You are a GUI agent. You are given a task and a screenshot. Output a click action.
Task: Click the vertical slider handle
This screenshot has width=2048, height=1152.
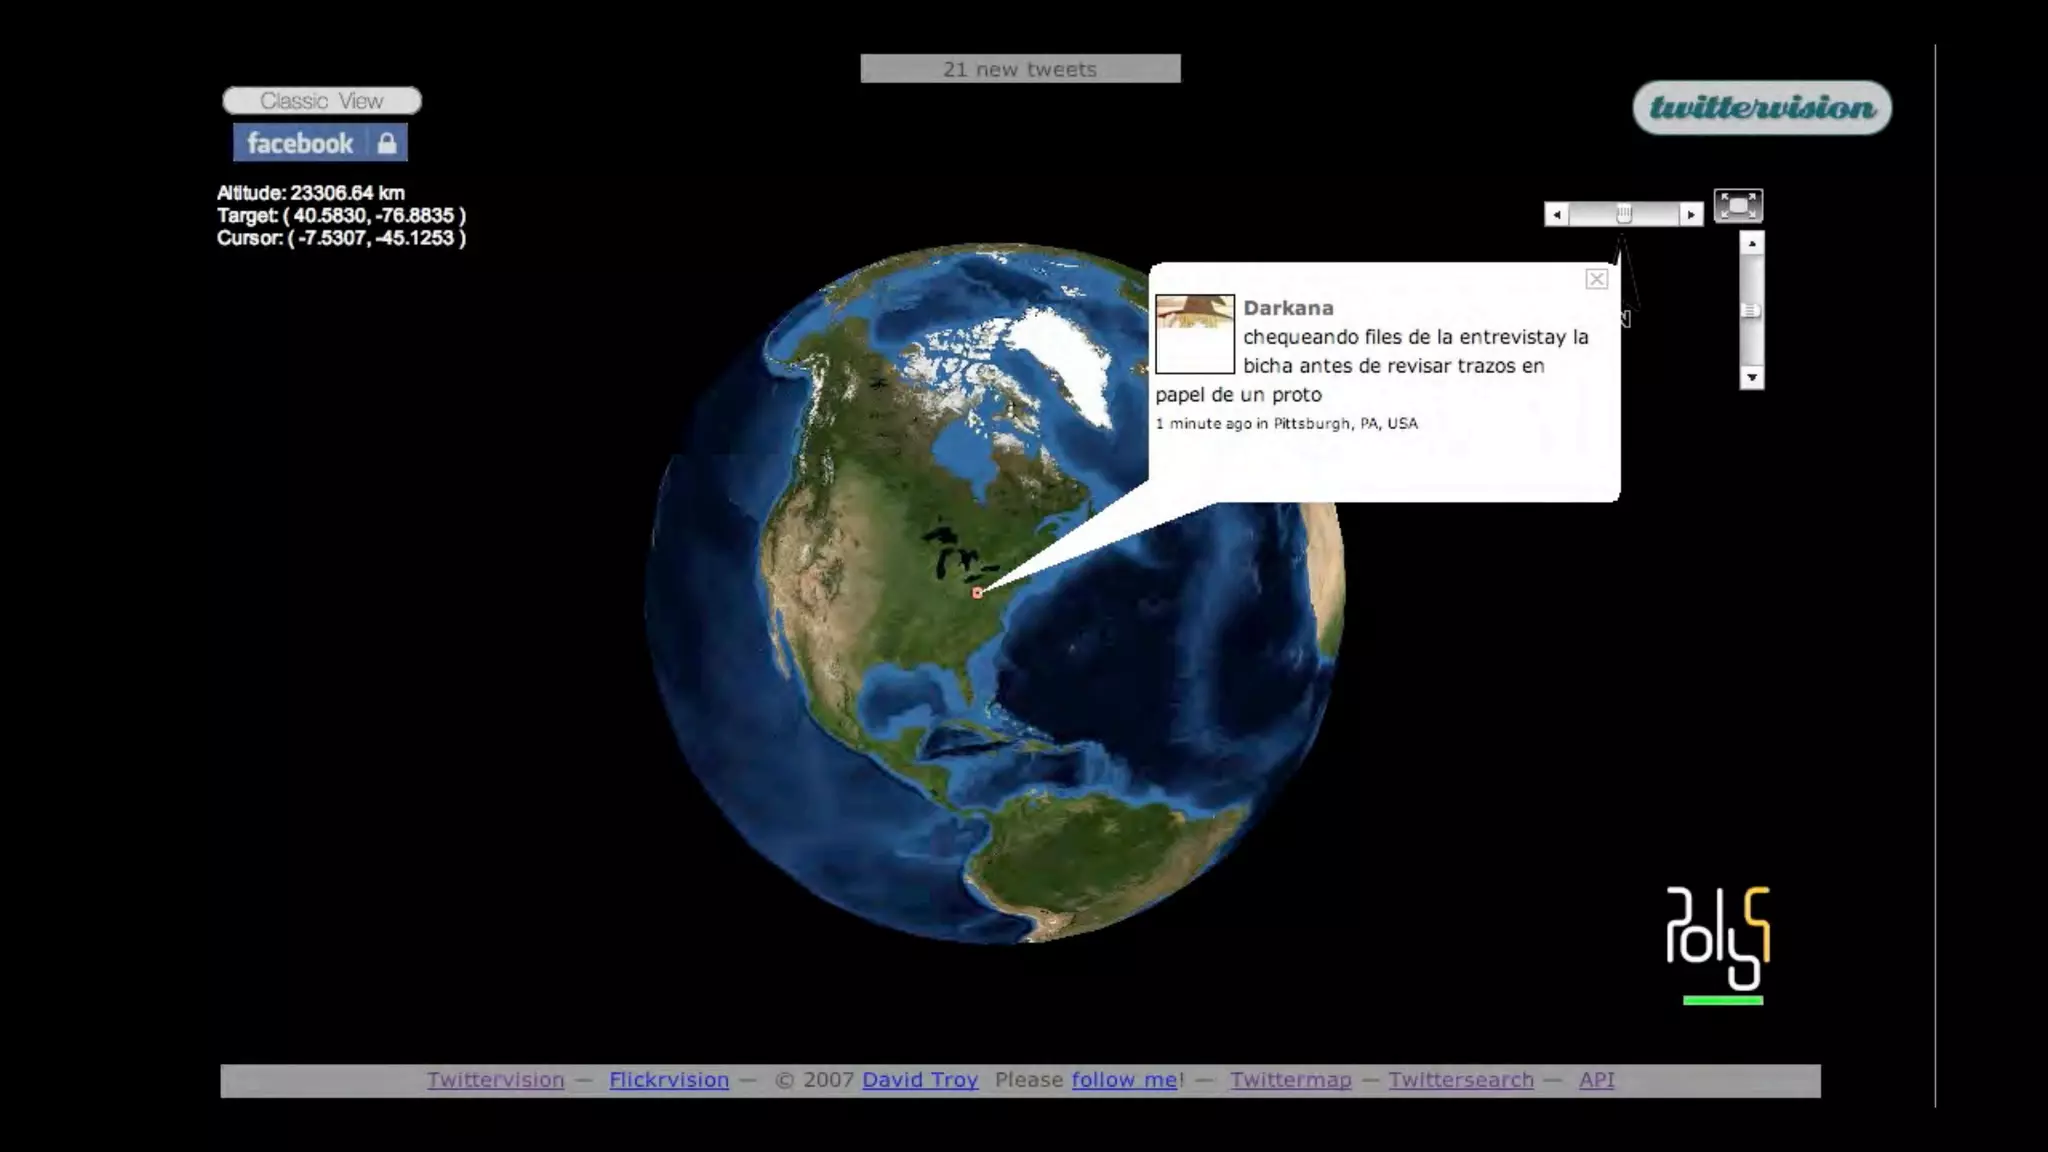[x=1751, y=311]
